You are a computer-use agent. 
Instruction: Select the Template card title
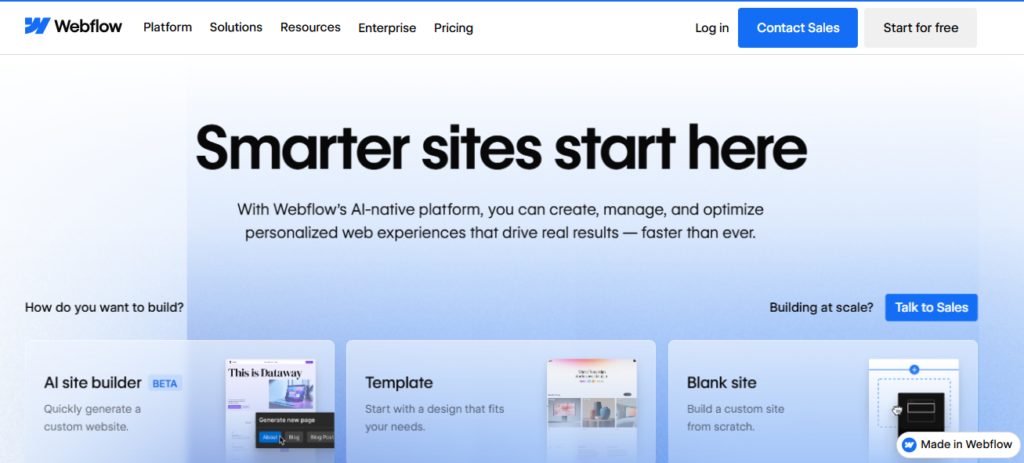tap(399, 383)
